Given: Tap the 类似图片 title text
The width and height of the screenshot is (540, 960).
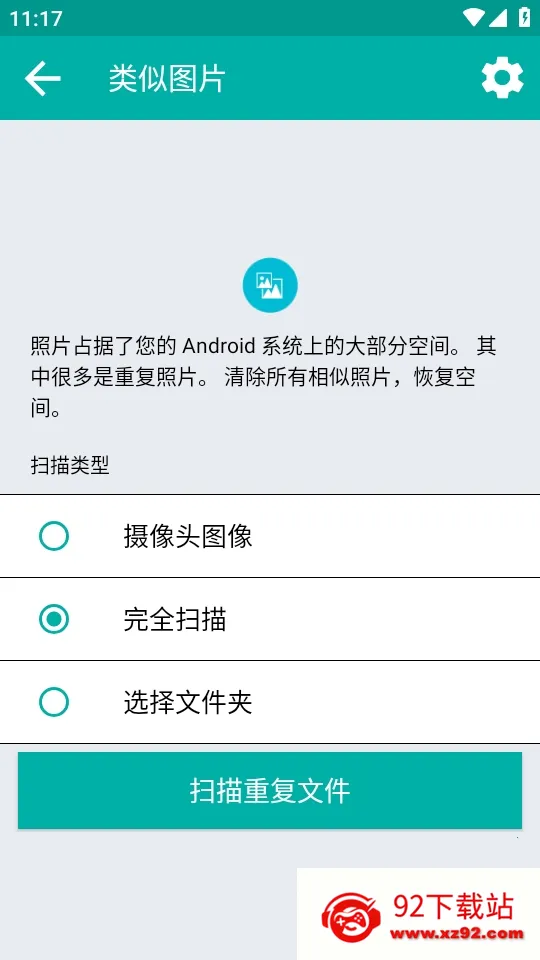Looking at the screenshot, I should point(167,79).
